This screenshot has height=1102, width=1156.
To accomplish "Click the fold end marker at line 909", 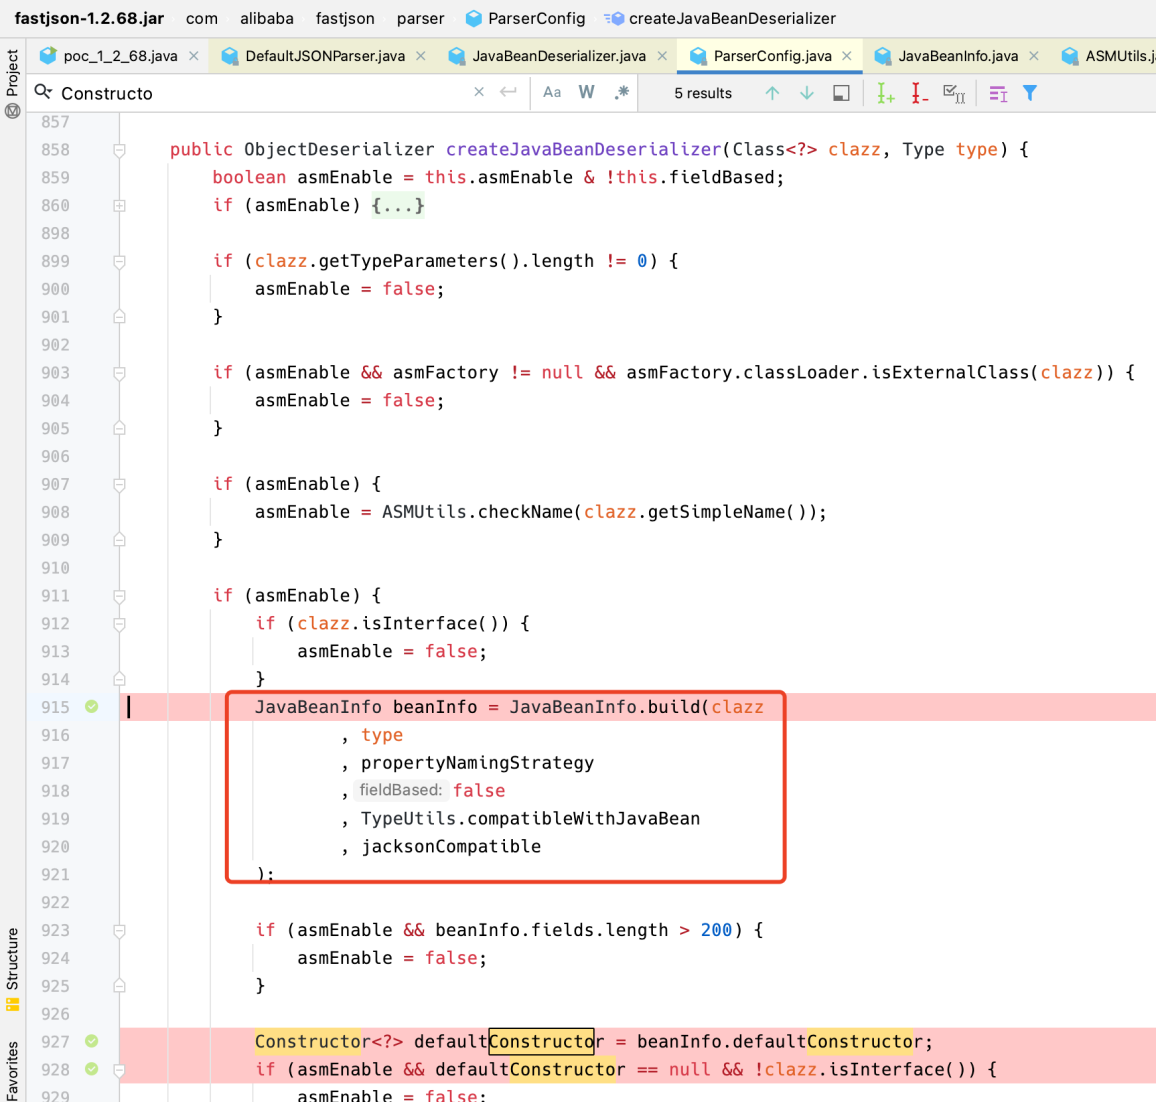I will pyautogui.click(x=119, y=540).
